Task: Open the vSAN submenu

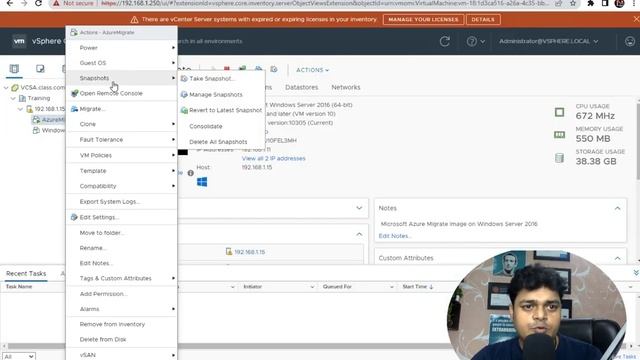Action: click(122, 355)
